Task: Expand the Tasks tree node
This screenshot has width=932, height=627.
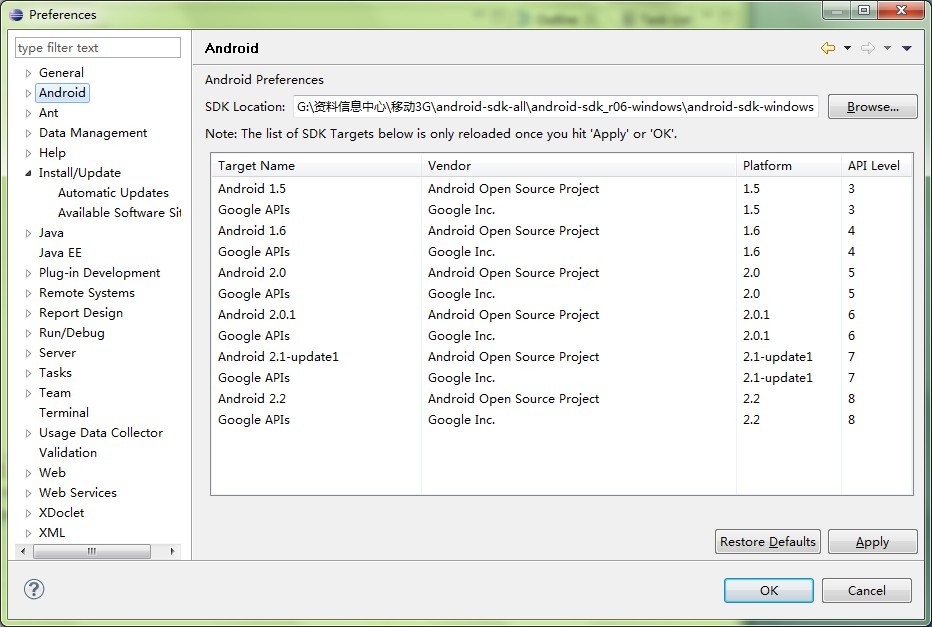Action: (28, 373)
